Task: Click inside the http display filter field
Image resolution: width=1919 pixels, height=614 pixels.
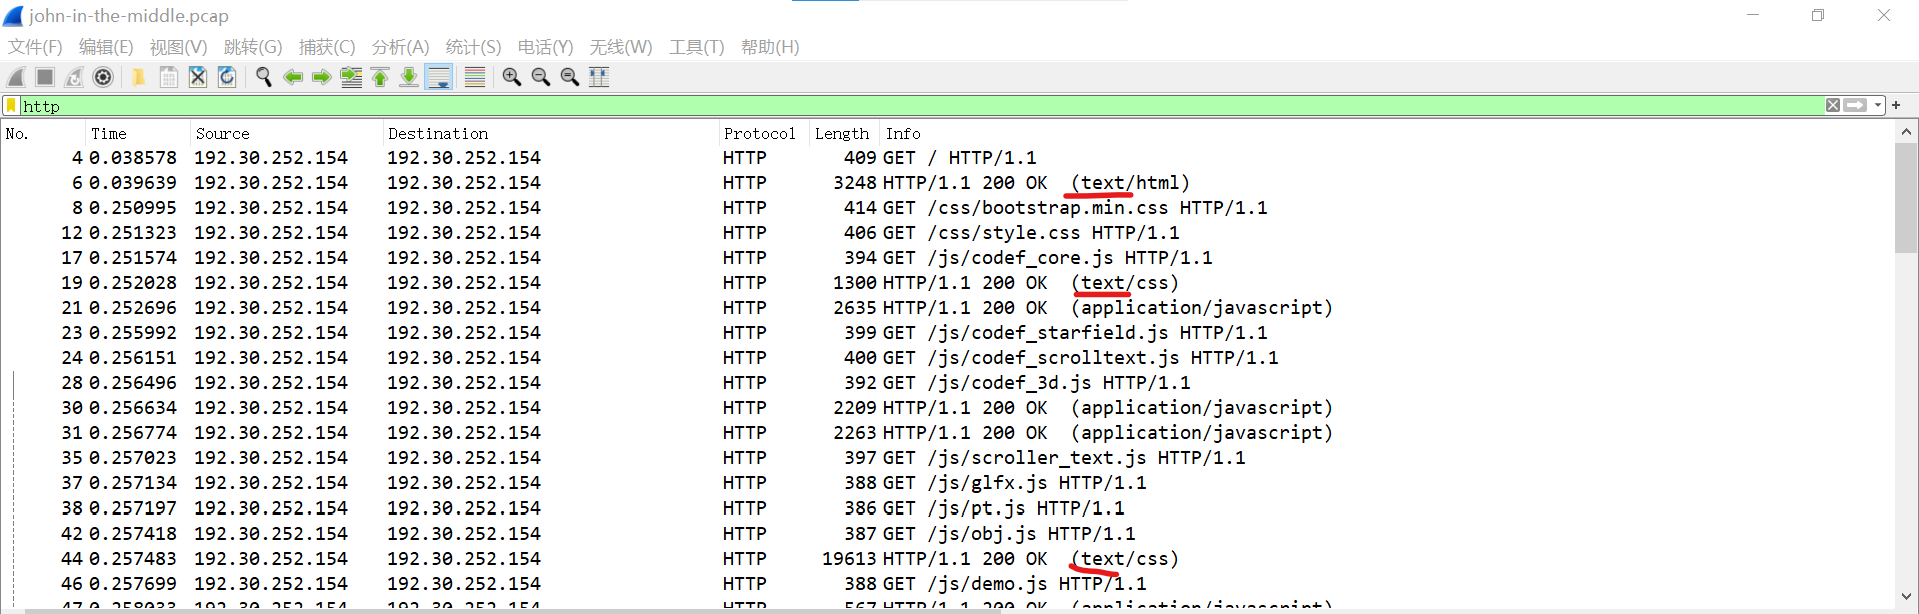Action: click(x=920, y=106)
